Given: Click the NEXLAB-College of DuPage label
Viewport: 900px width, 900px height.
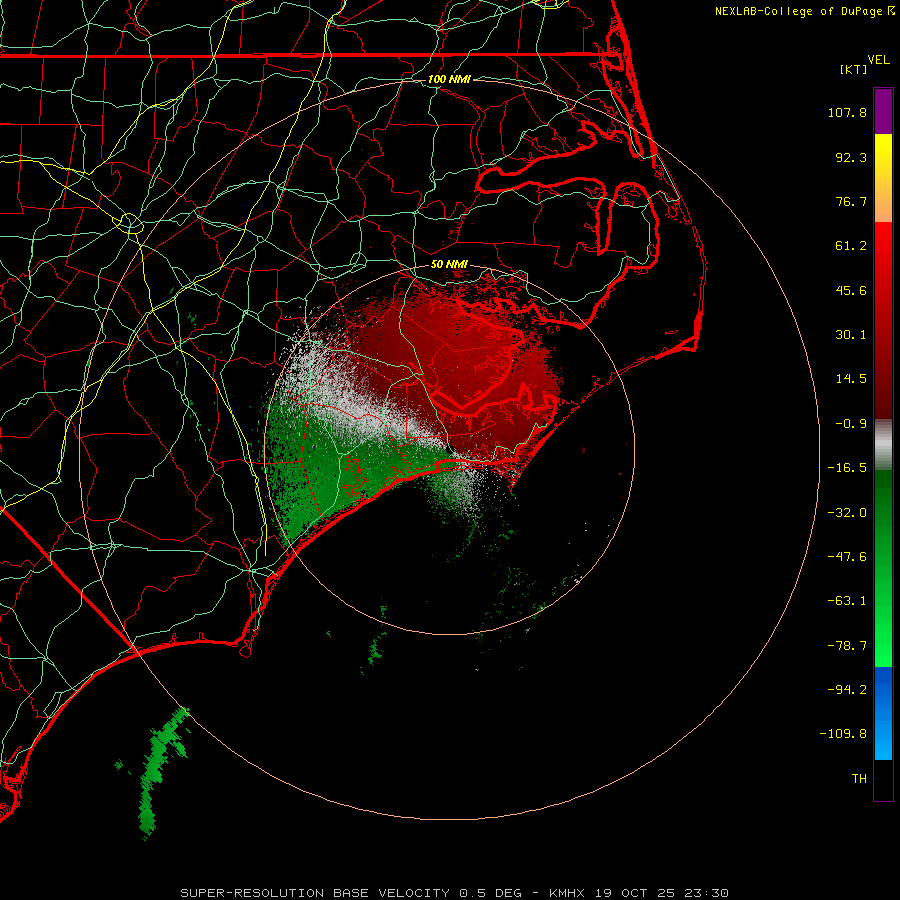Looking at the screenshot, I should (799, 11).
